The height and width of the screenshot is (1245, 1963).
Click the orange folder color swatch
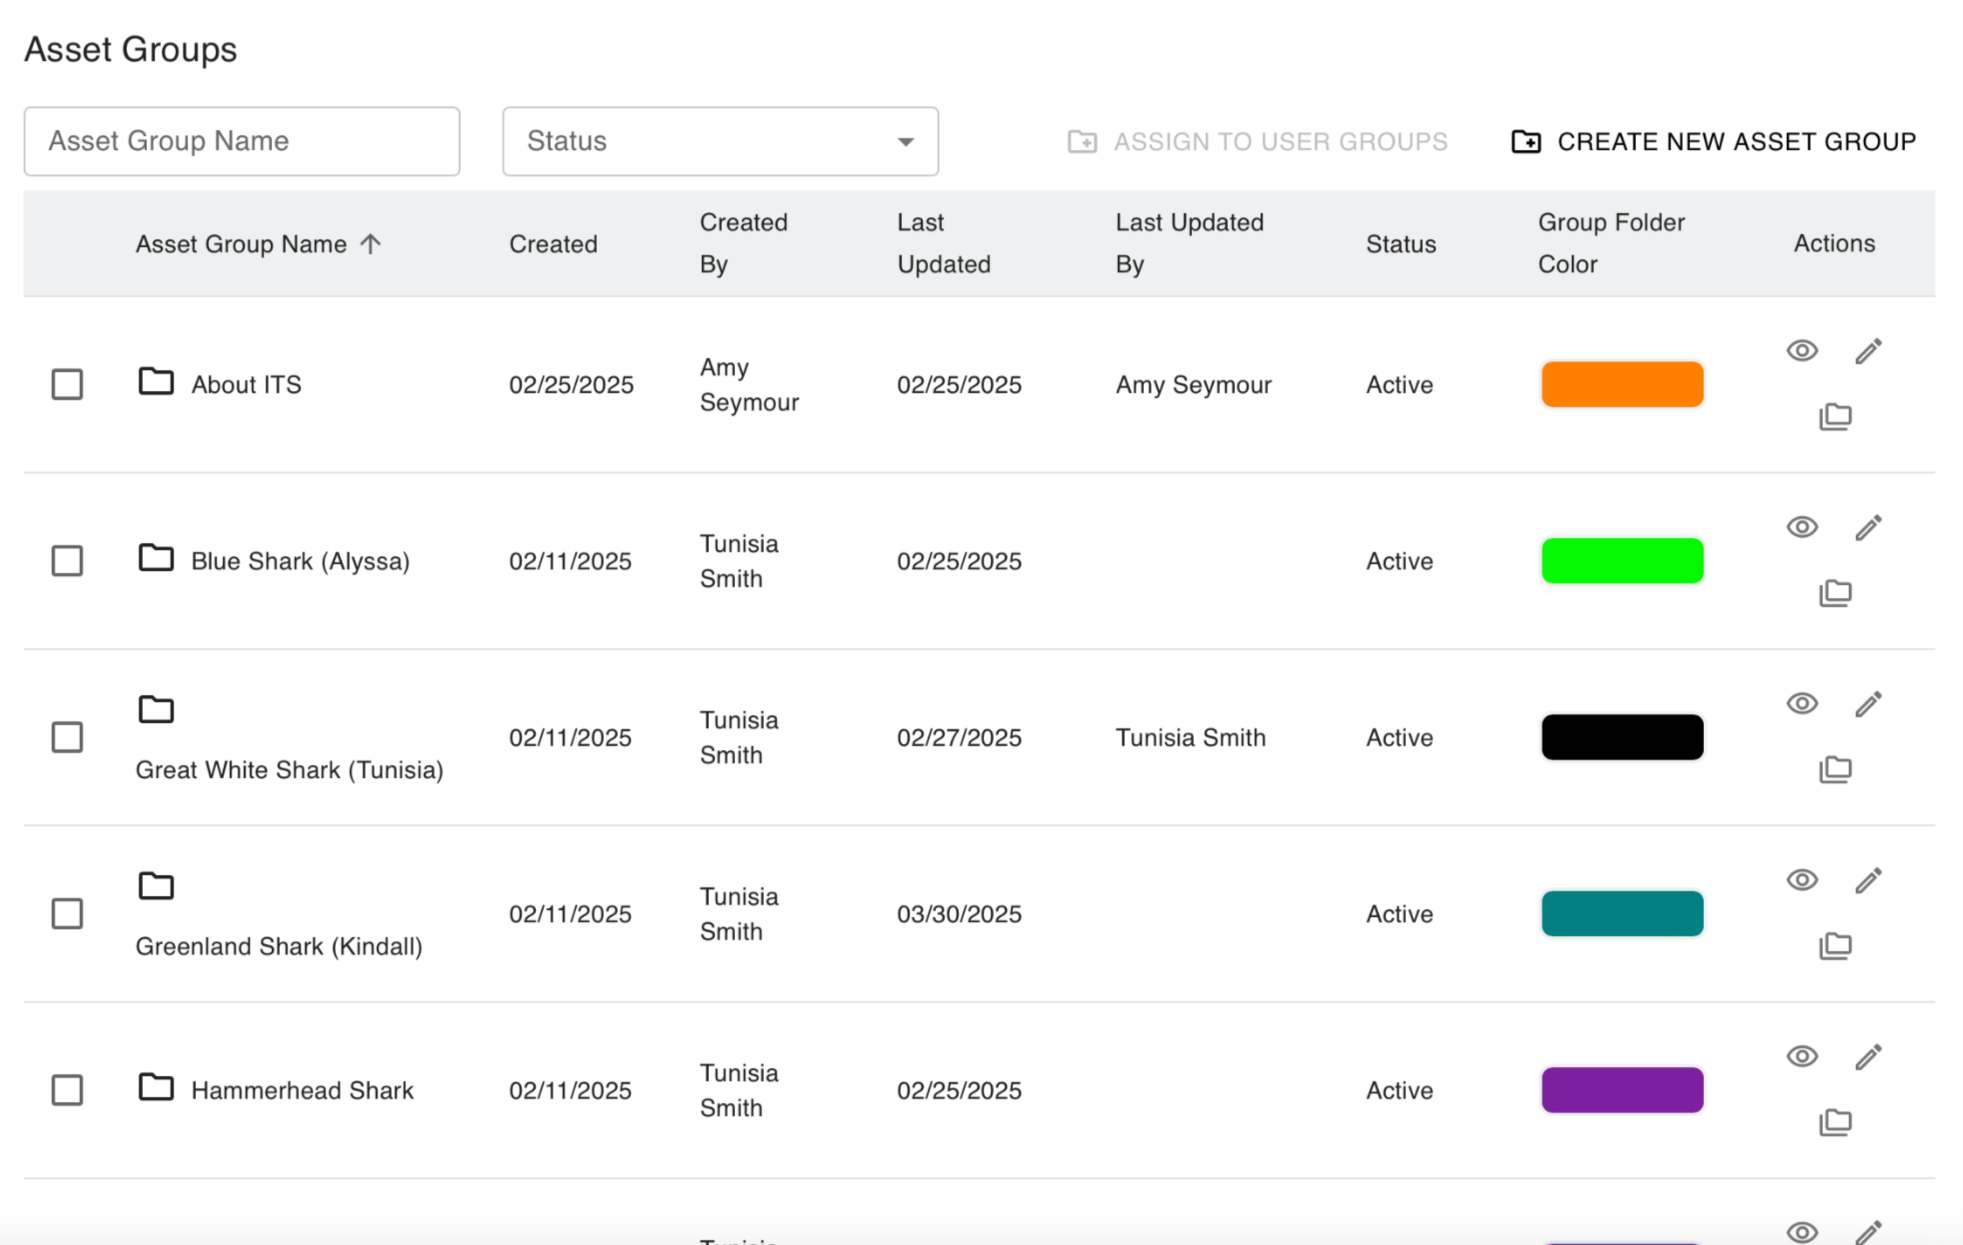(1621, 385)
